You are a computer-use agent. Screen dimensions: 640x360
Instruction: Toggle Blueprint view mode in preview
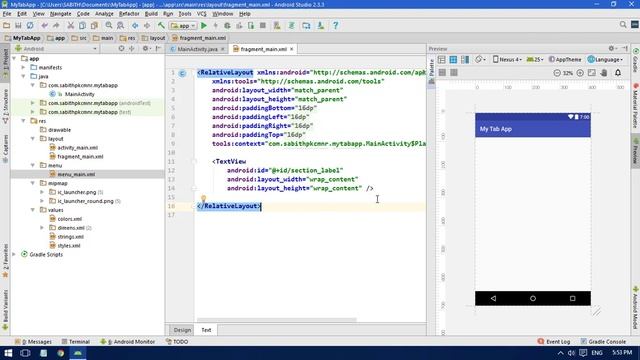pos(453,60)
